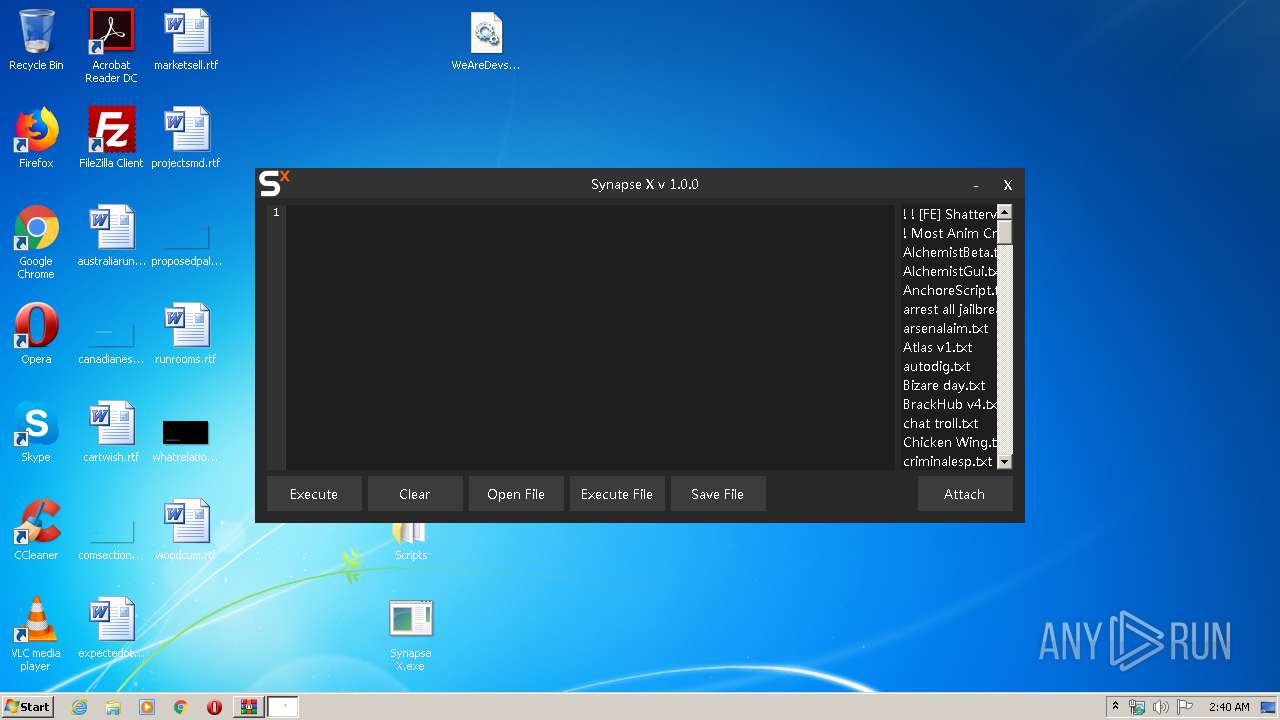Open the Recycle Bin desktop icon

[x=36, y=41]
